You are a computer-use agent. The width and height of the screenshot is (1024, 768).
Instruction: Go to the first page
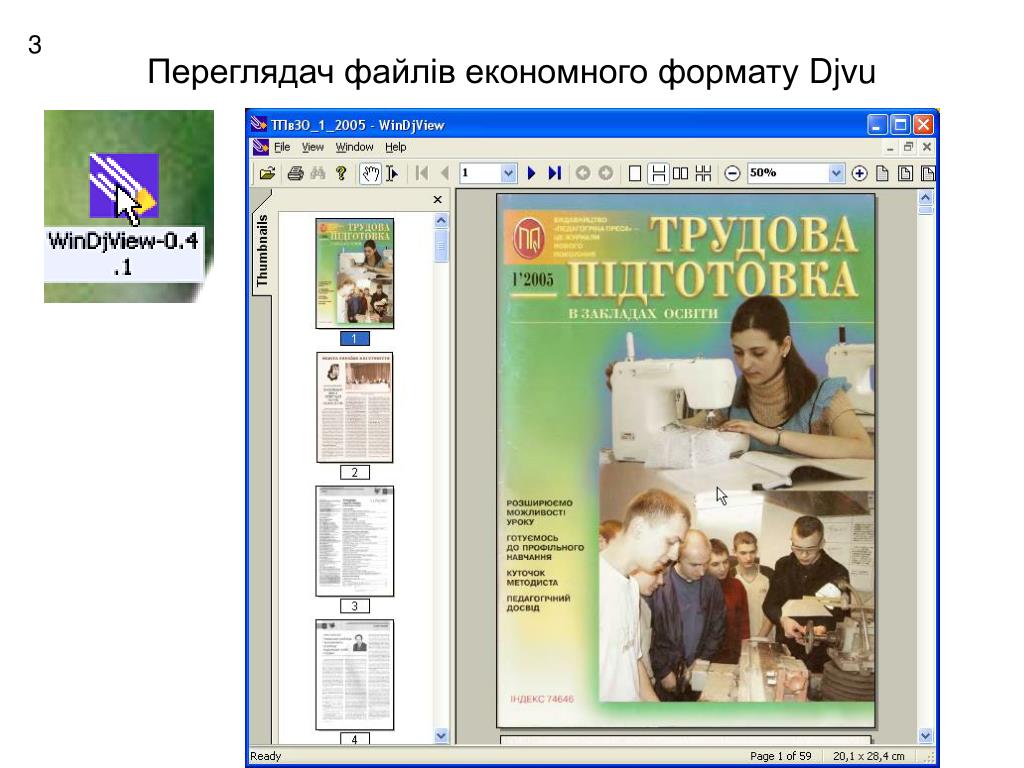(422, 173)
